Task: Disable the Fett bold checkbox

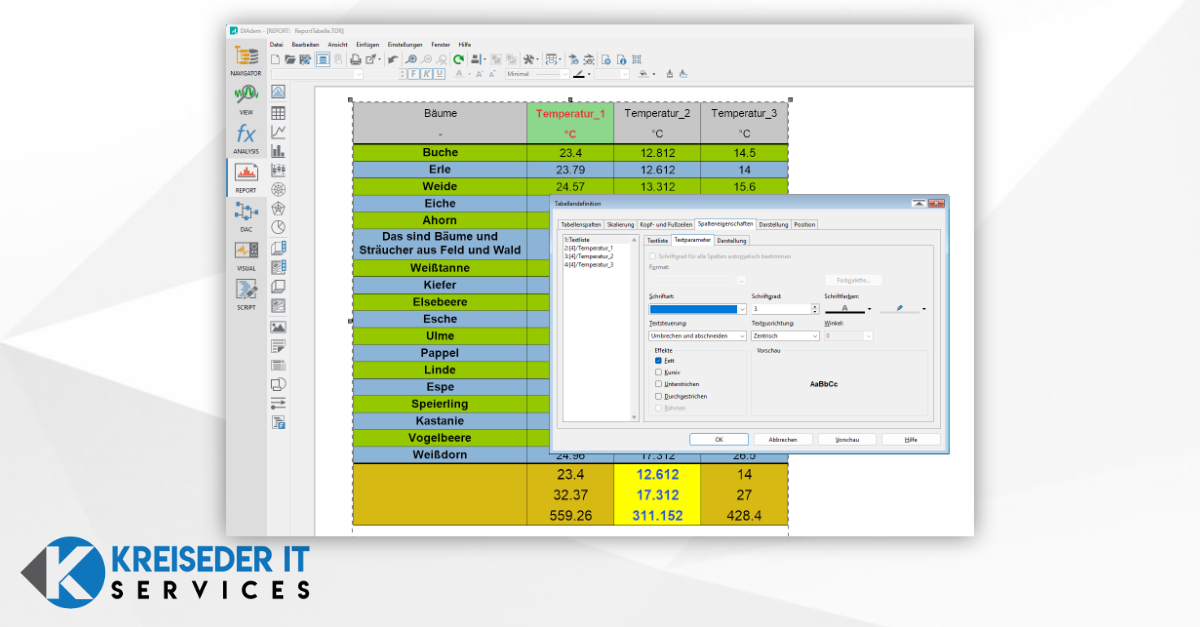Action: pos(658,360)
